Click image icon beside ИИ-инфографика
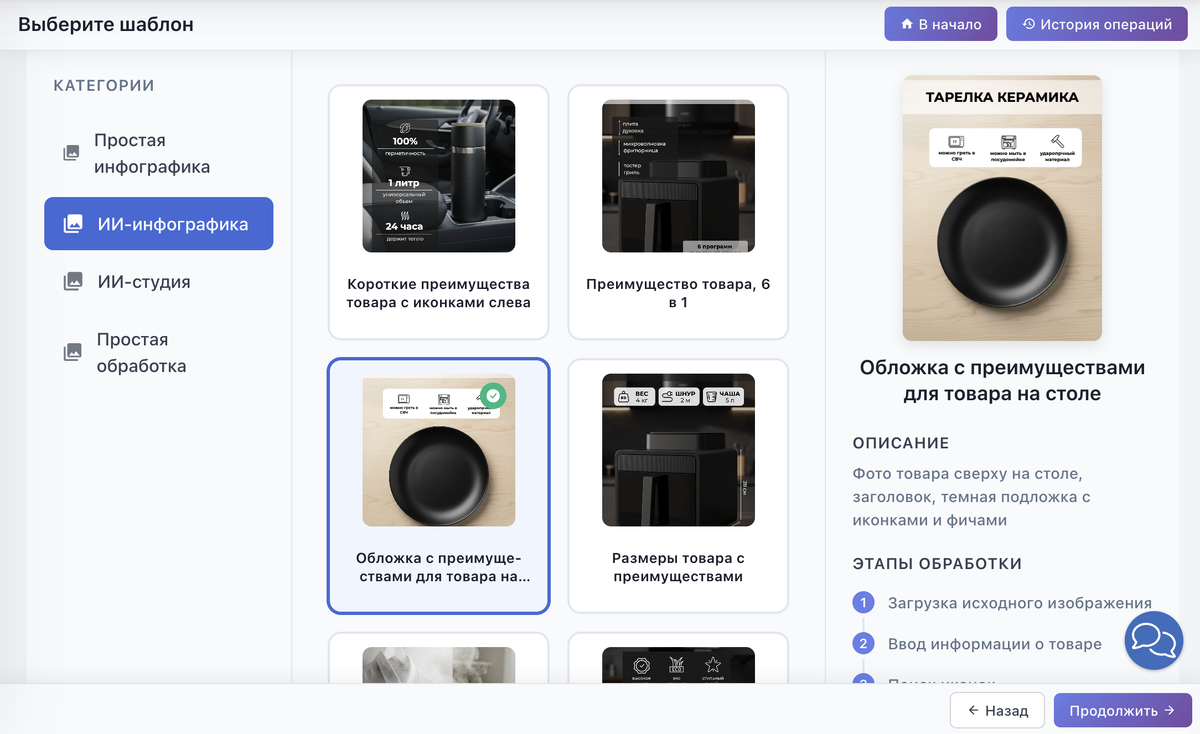 [x=73, y=224]
